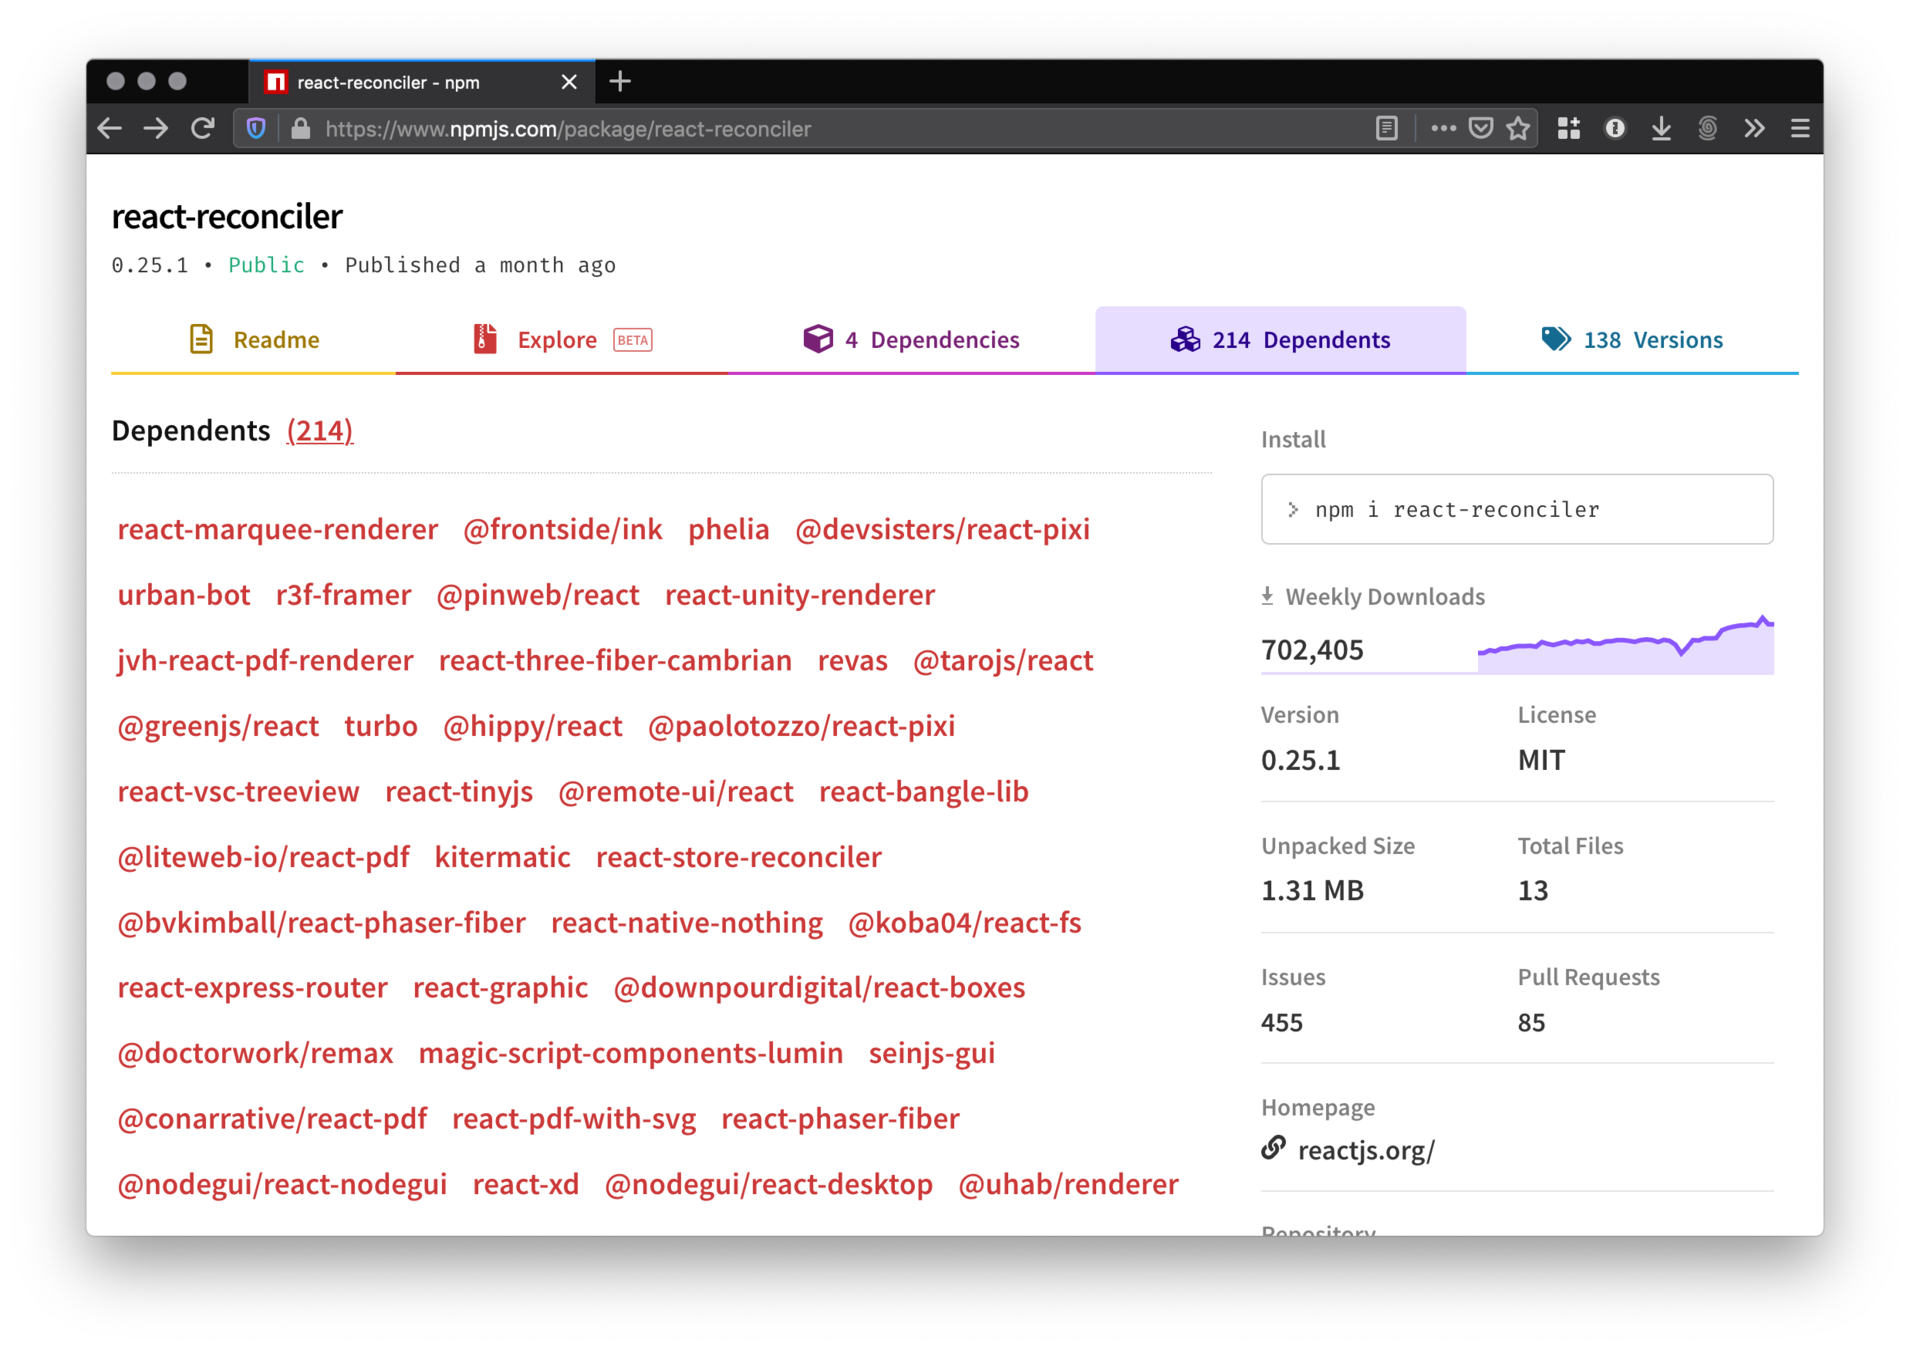Copy the npm i react-reconciler command

point(1517,509)
